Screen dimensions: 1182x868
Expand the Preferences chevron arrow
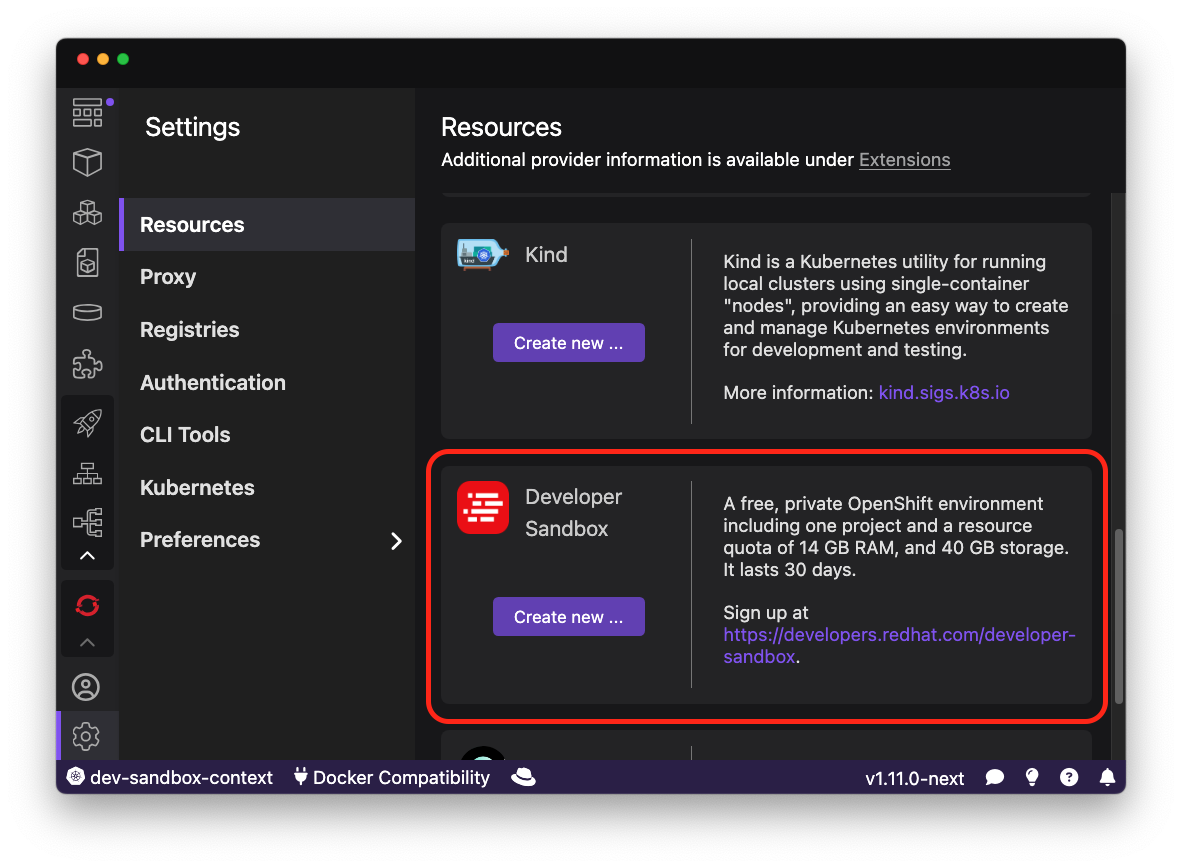(397, 541)
